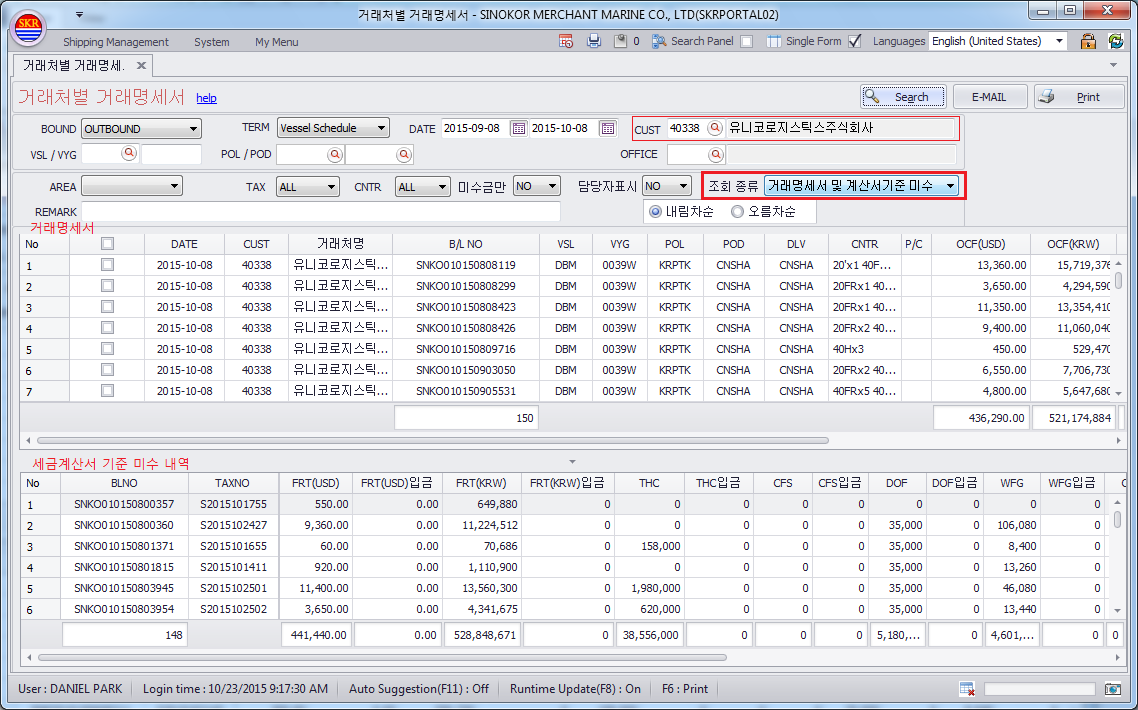
Task: Click the OFFICE lookup magnifier icon
Action: pos(716,154)
